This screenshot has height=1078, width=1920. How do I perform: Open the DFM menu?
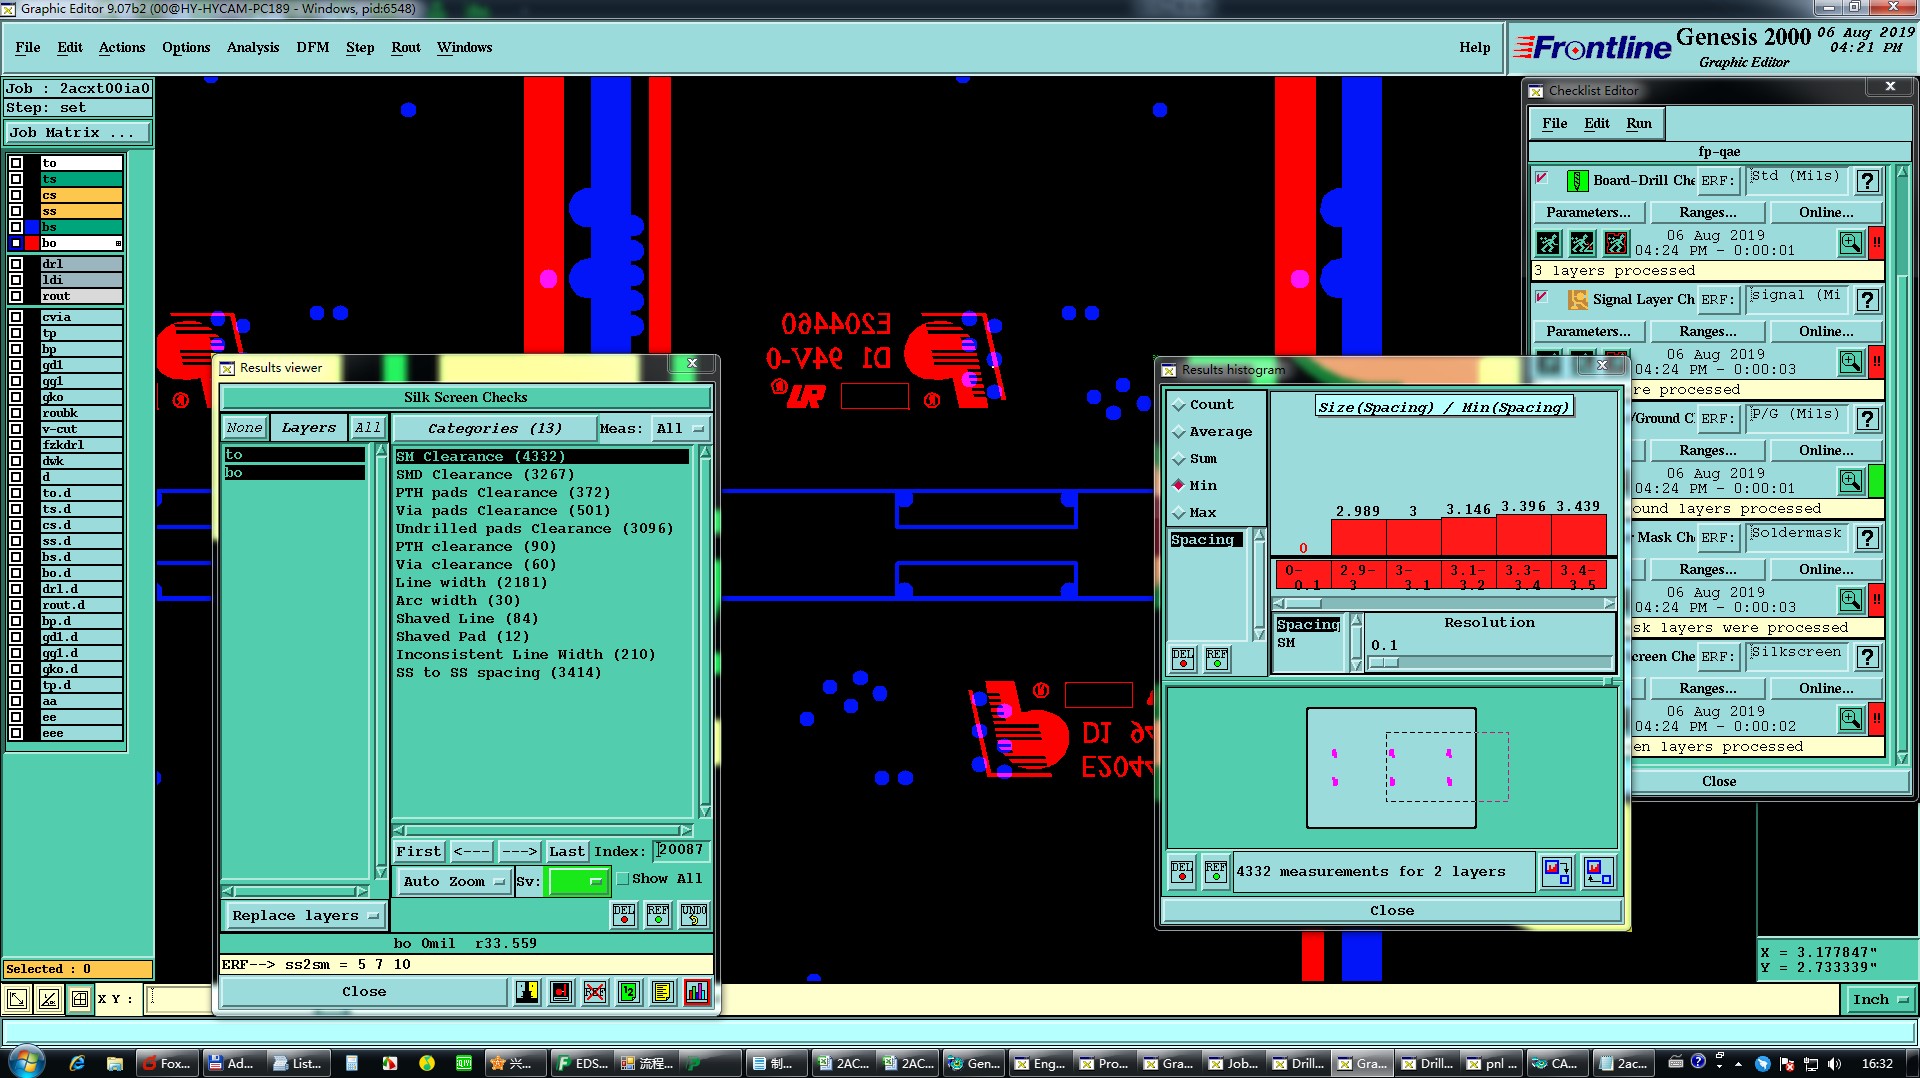(312, 47)
